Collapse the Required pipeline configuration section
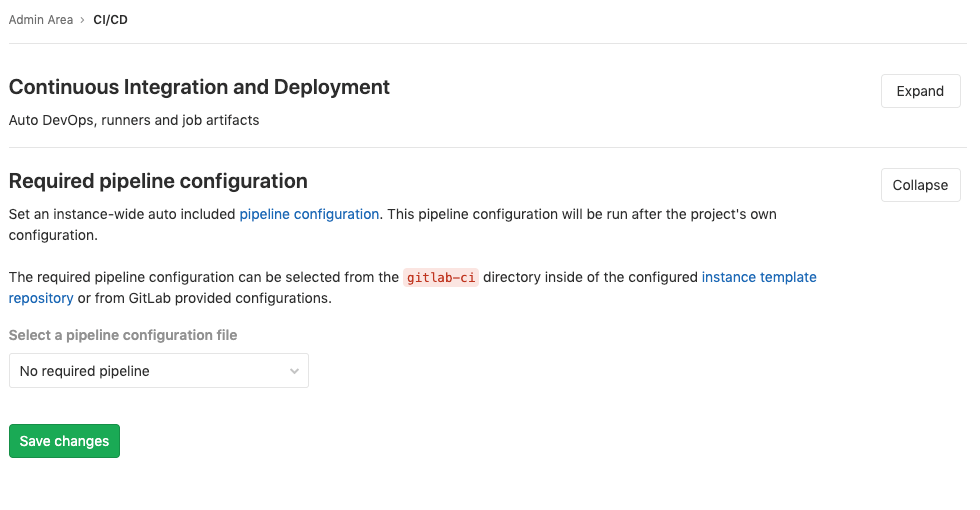Viewport: 980px width, 510px height. tap(919, 185)
